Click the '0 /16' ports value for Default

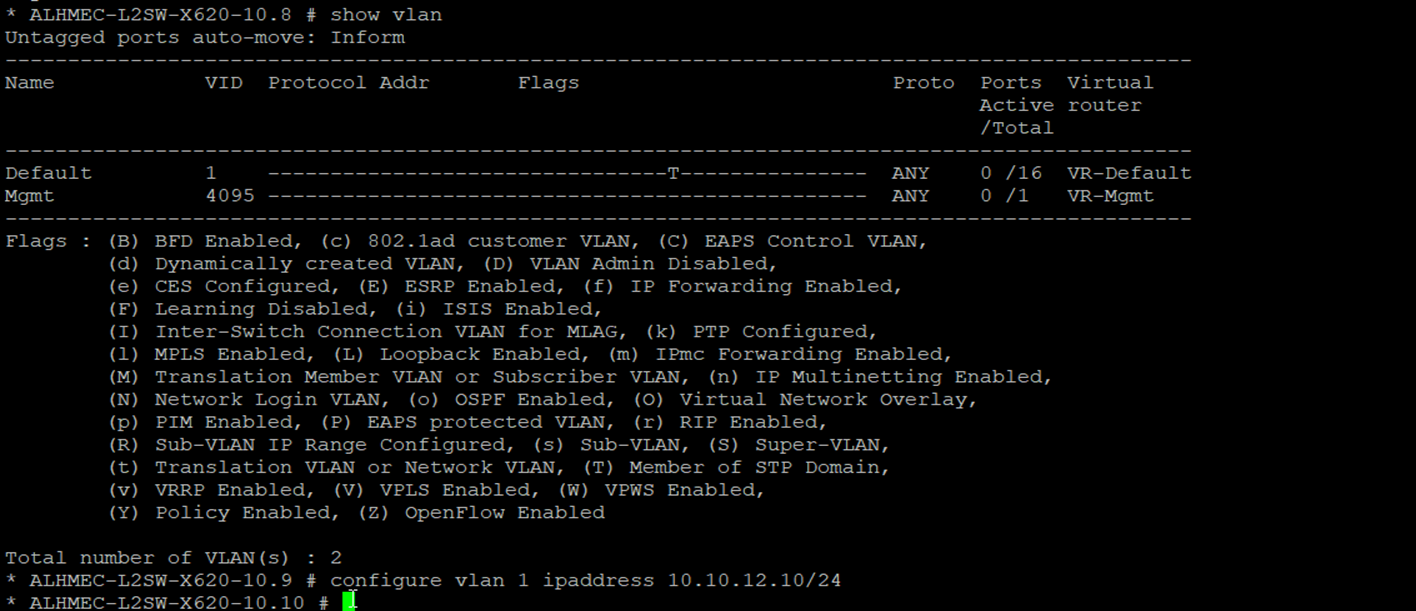[x=1011, y=173]
